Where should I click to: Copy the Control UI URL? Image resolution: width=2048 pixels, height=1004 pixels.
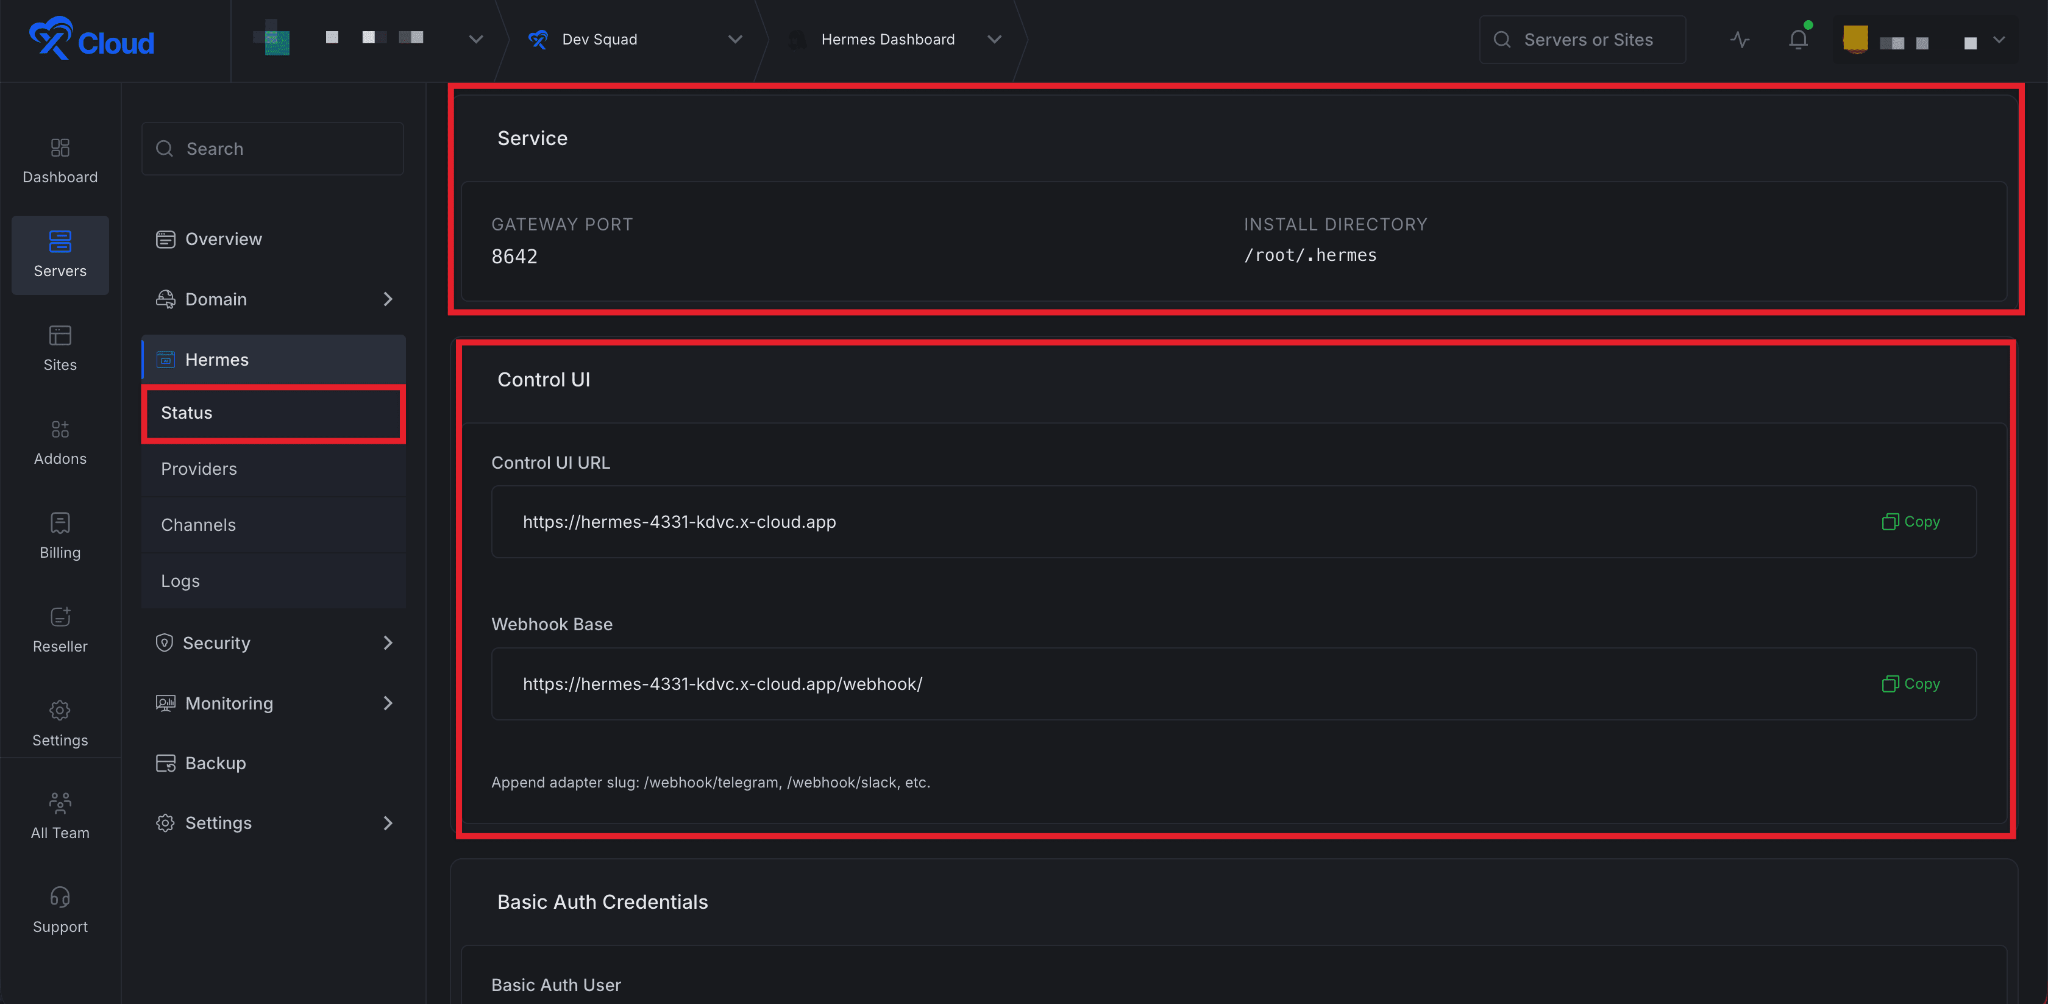[1909, 521]
